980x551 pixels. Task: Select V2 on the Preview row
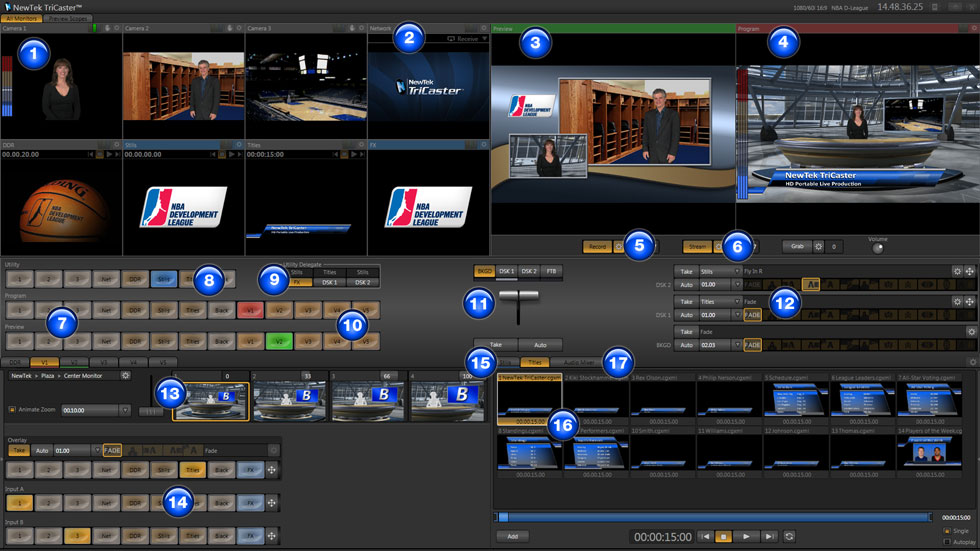(x=279, y=341)
